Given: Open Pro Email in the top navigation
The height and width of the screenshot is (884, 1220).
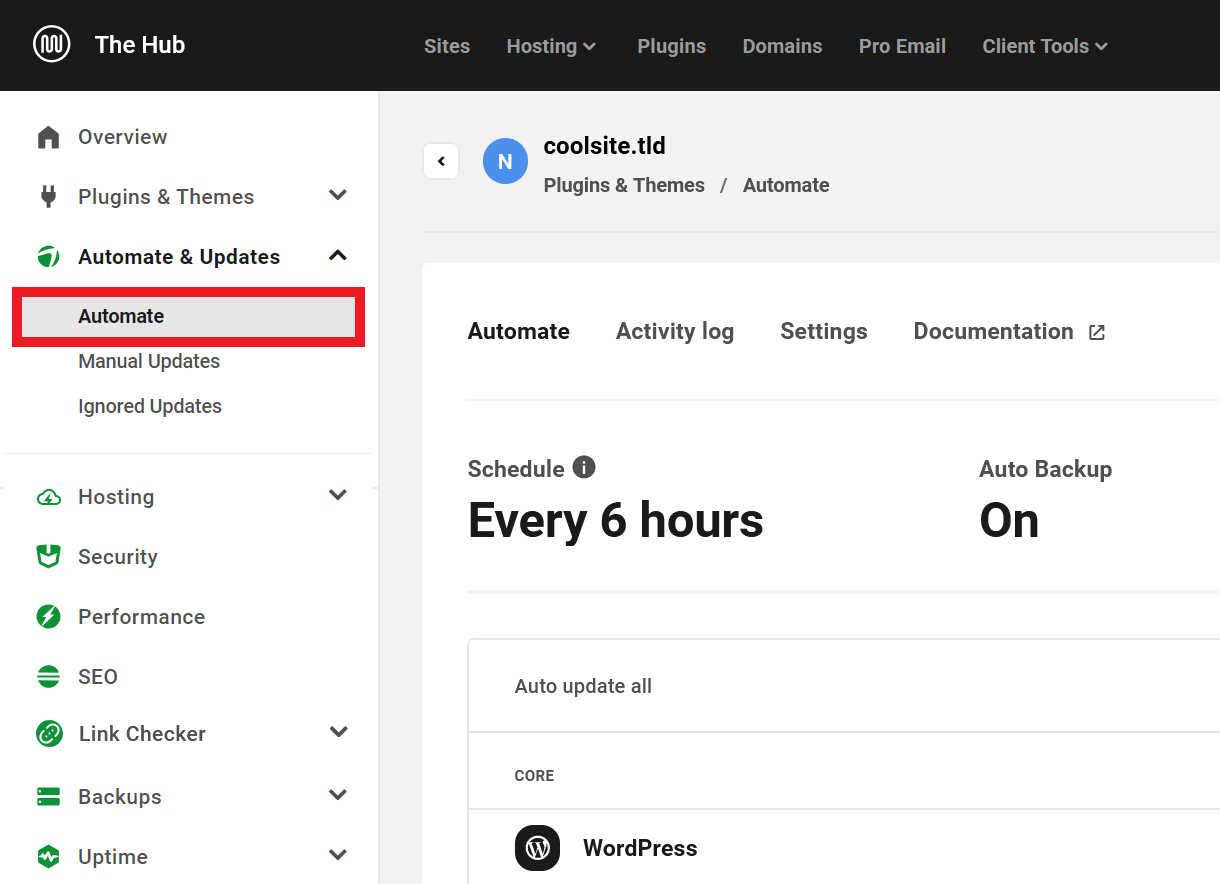Looking at the screenshot, I should coord(902,46).
